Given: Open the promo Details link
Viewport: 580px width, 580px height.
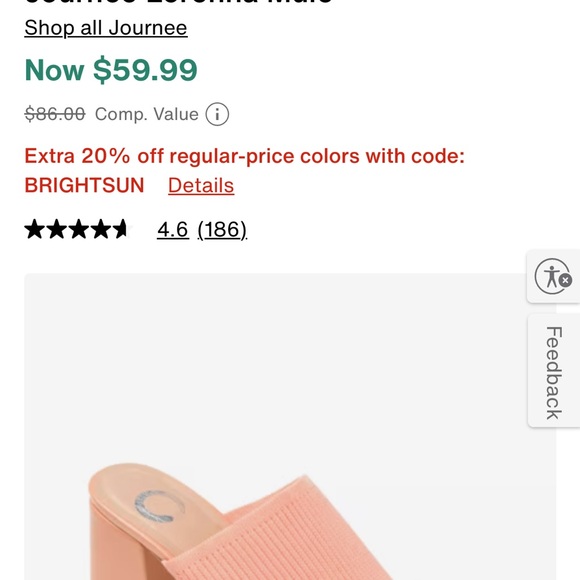Looking at the screenshot, I should [x=201, y=185].
